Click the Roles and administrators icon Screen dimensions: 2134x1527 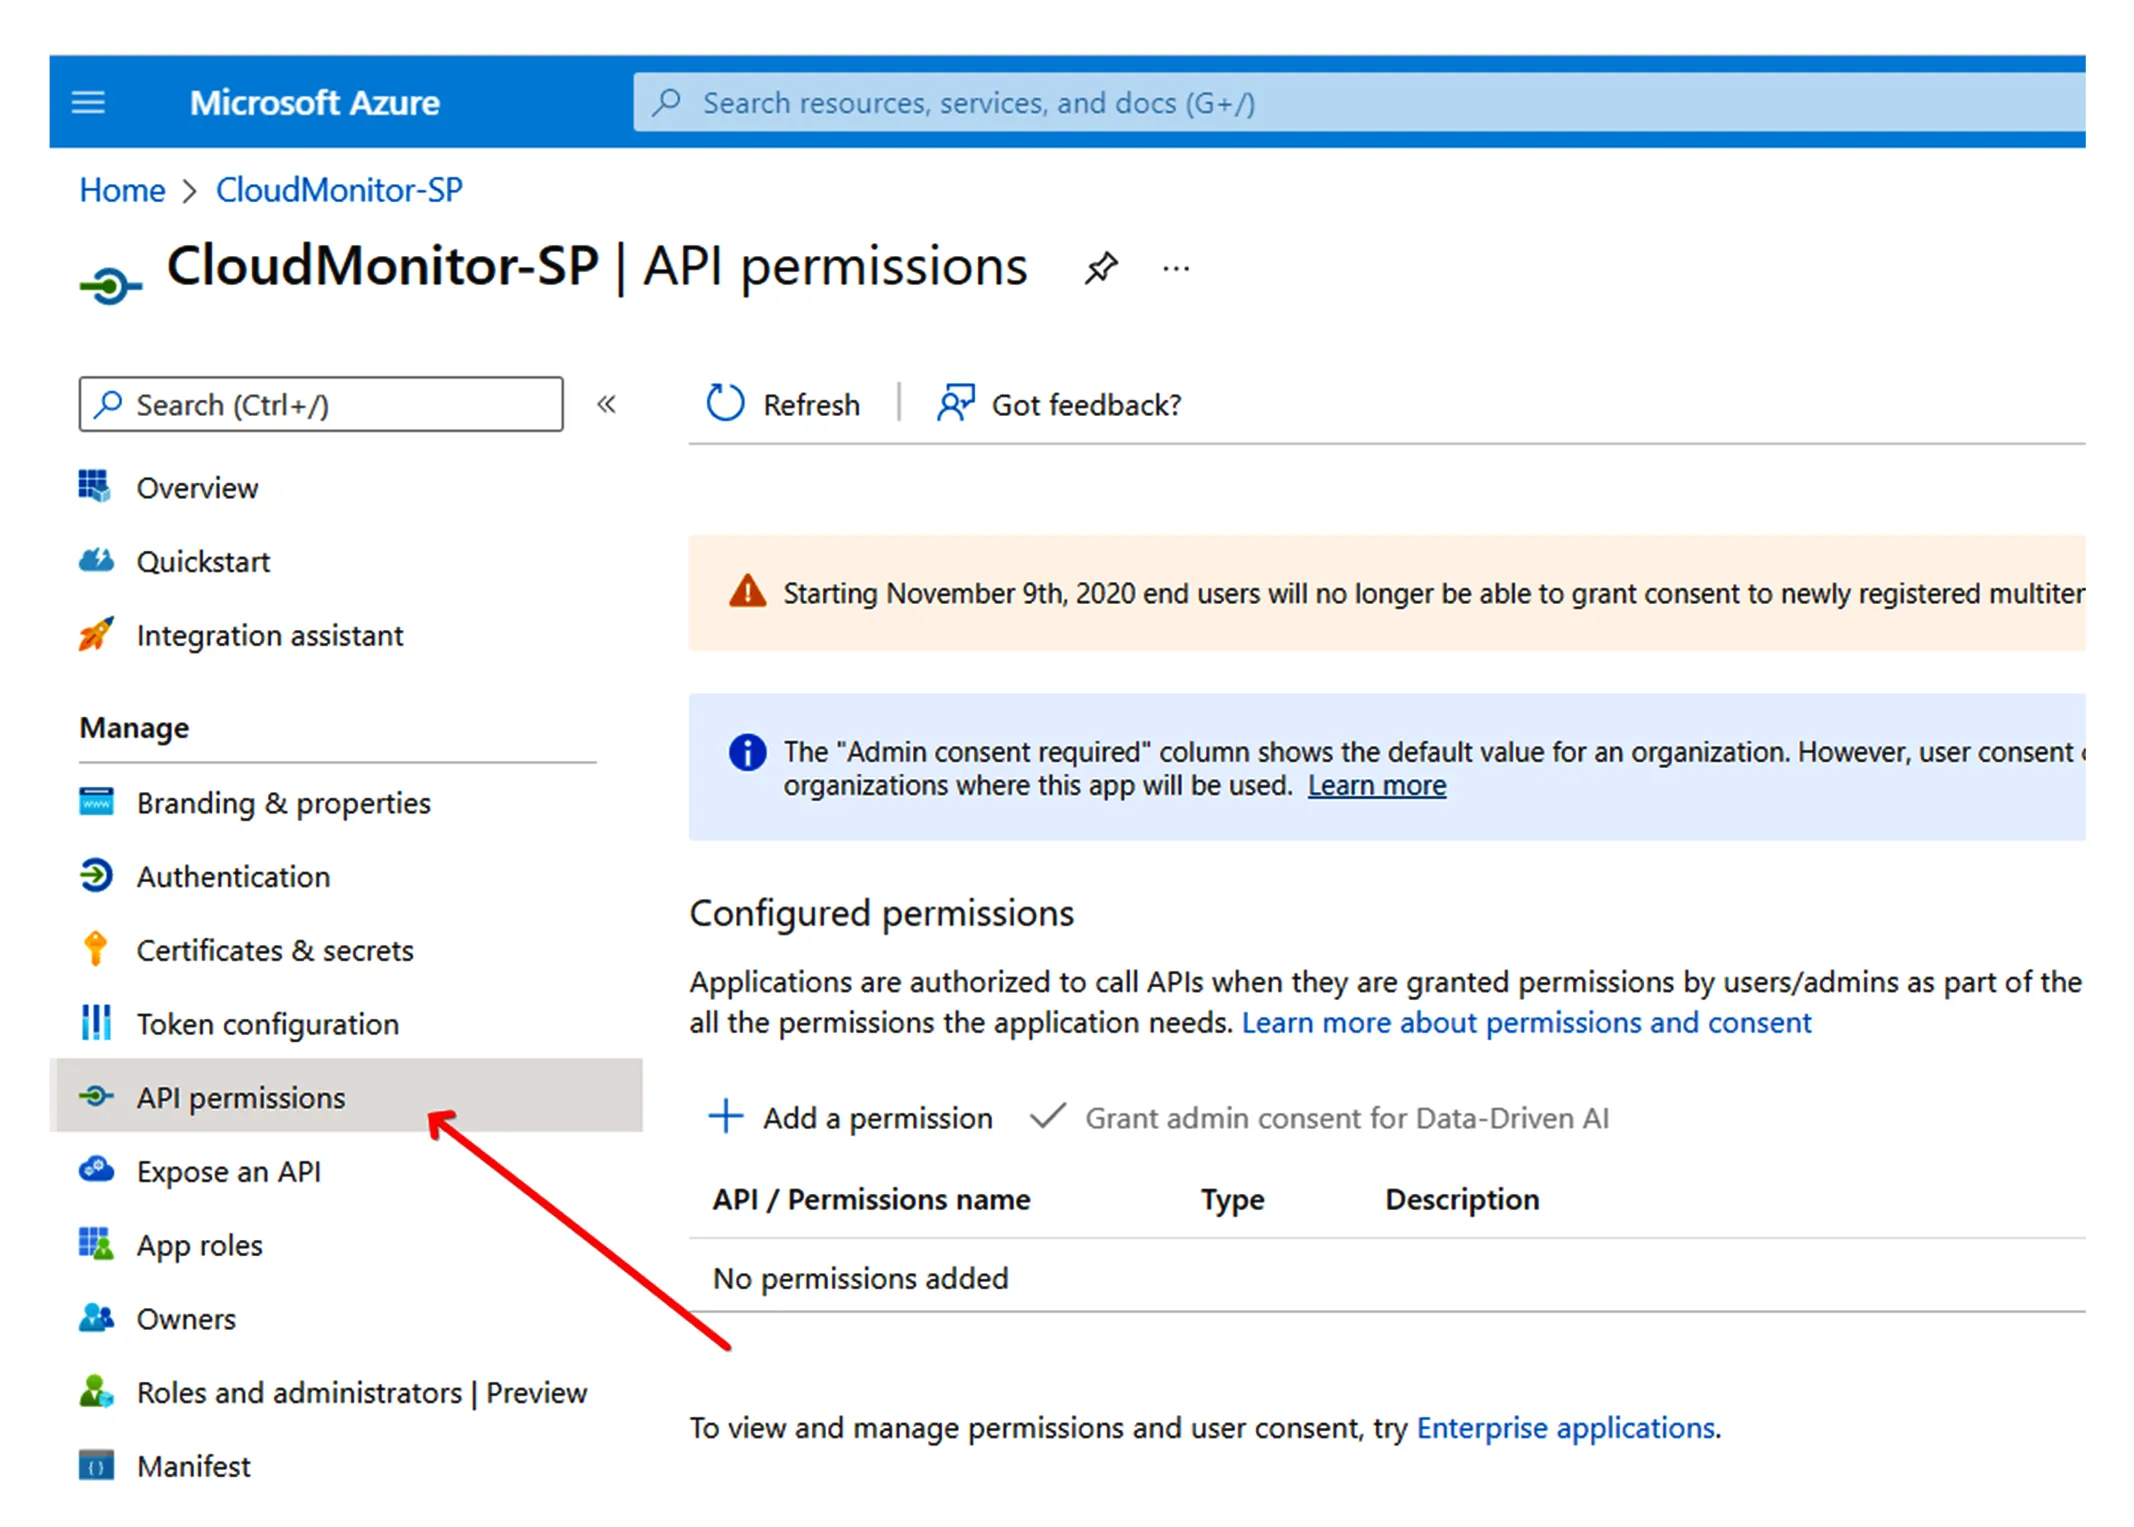(x=96, y=1391)
